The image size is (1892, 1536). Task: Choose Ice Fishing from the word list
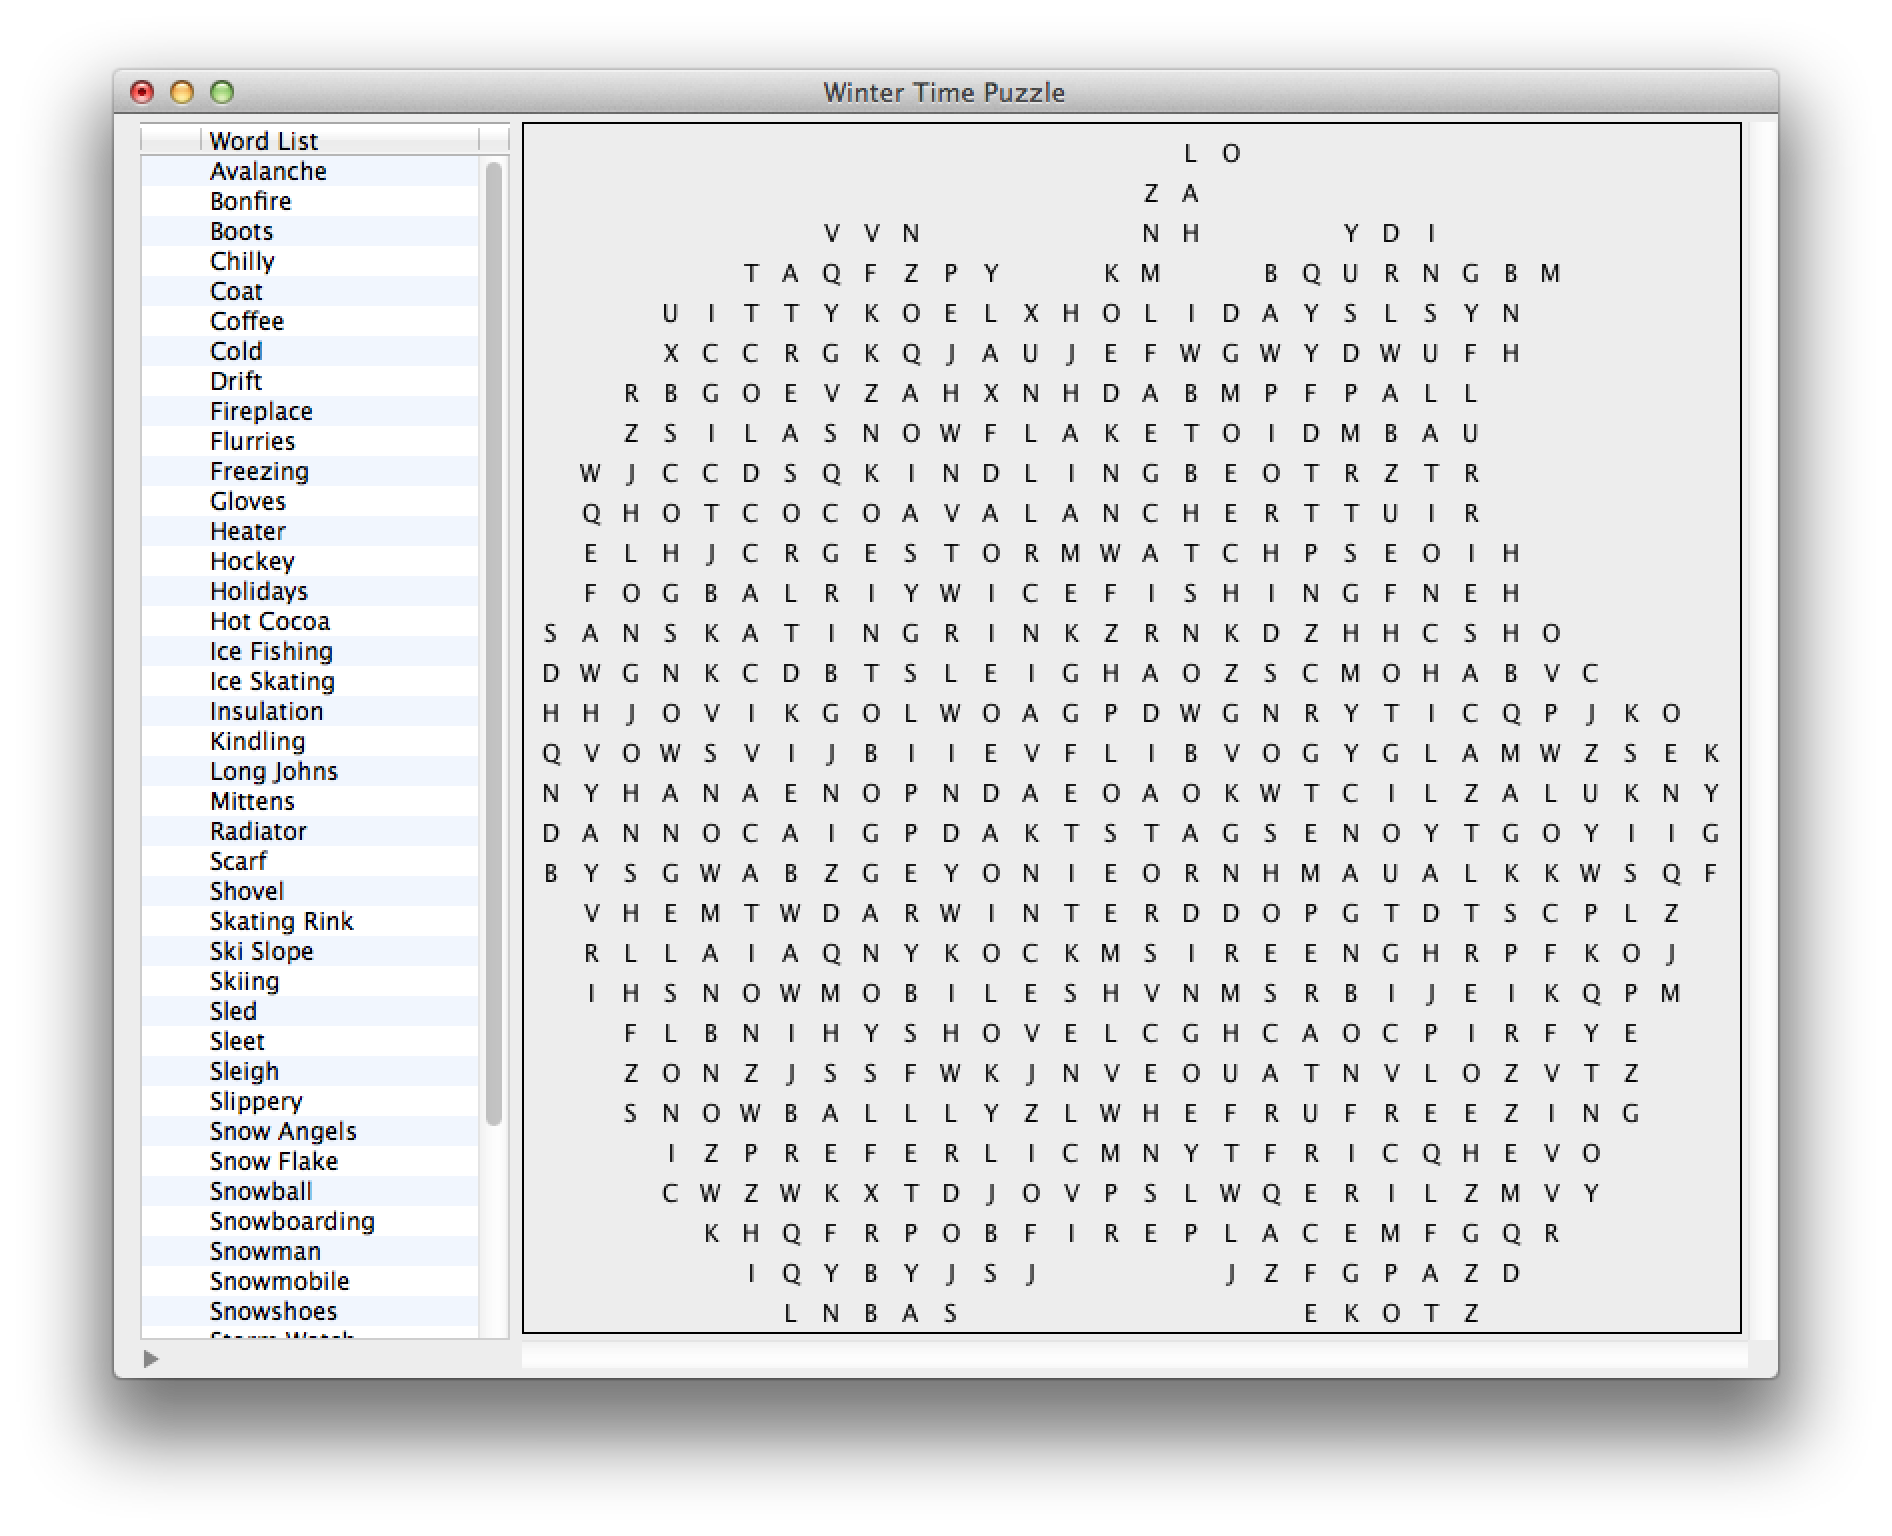(x=271, y=651)
